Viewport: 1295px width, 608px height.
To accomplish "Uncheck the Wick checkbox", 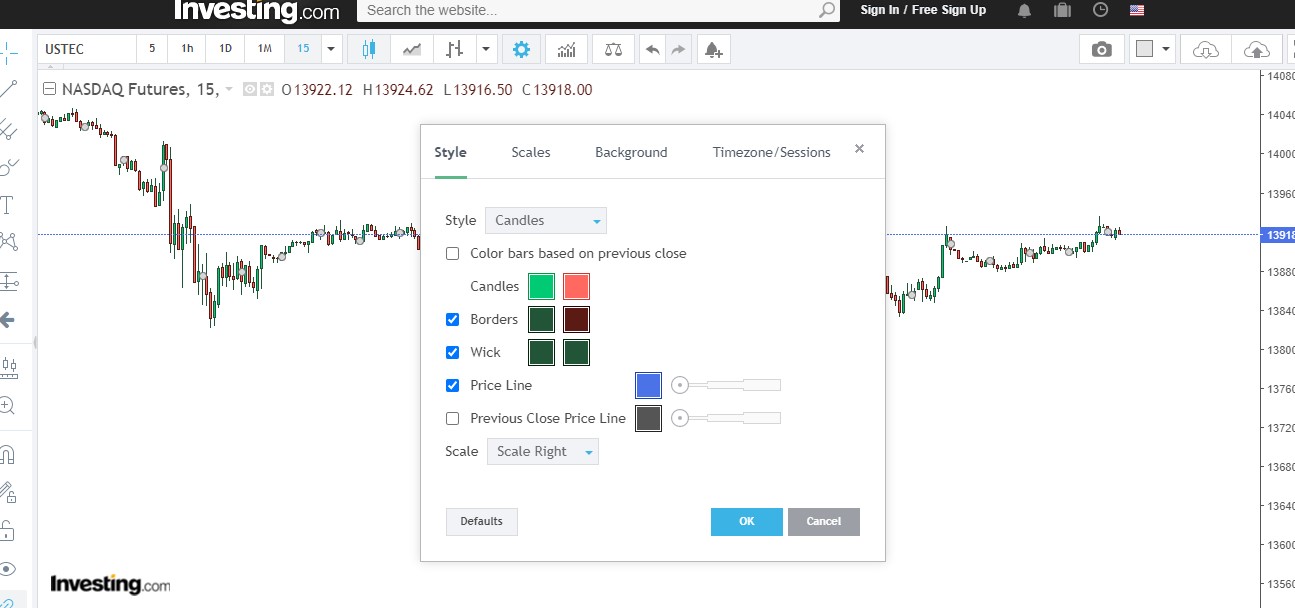I will tap(452, 353).
